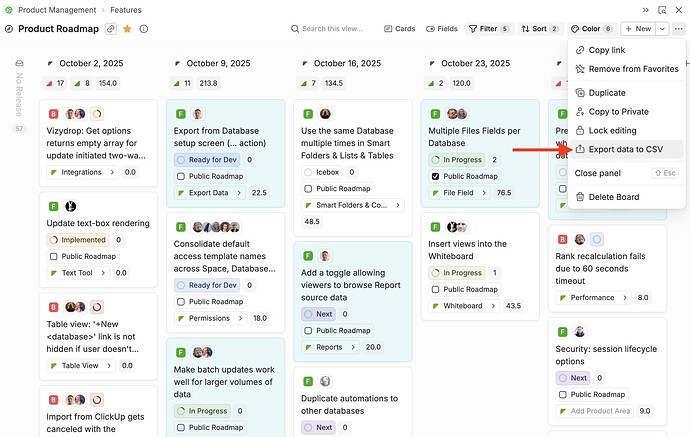The height and width of the screenshot is (437, 690).
Task: Open the three-dots more options menu
Action: (679, 29)
